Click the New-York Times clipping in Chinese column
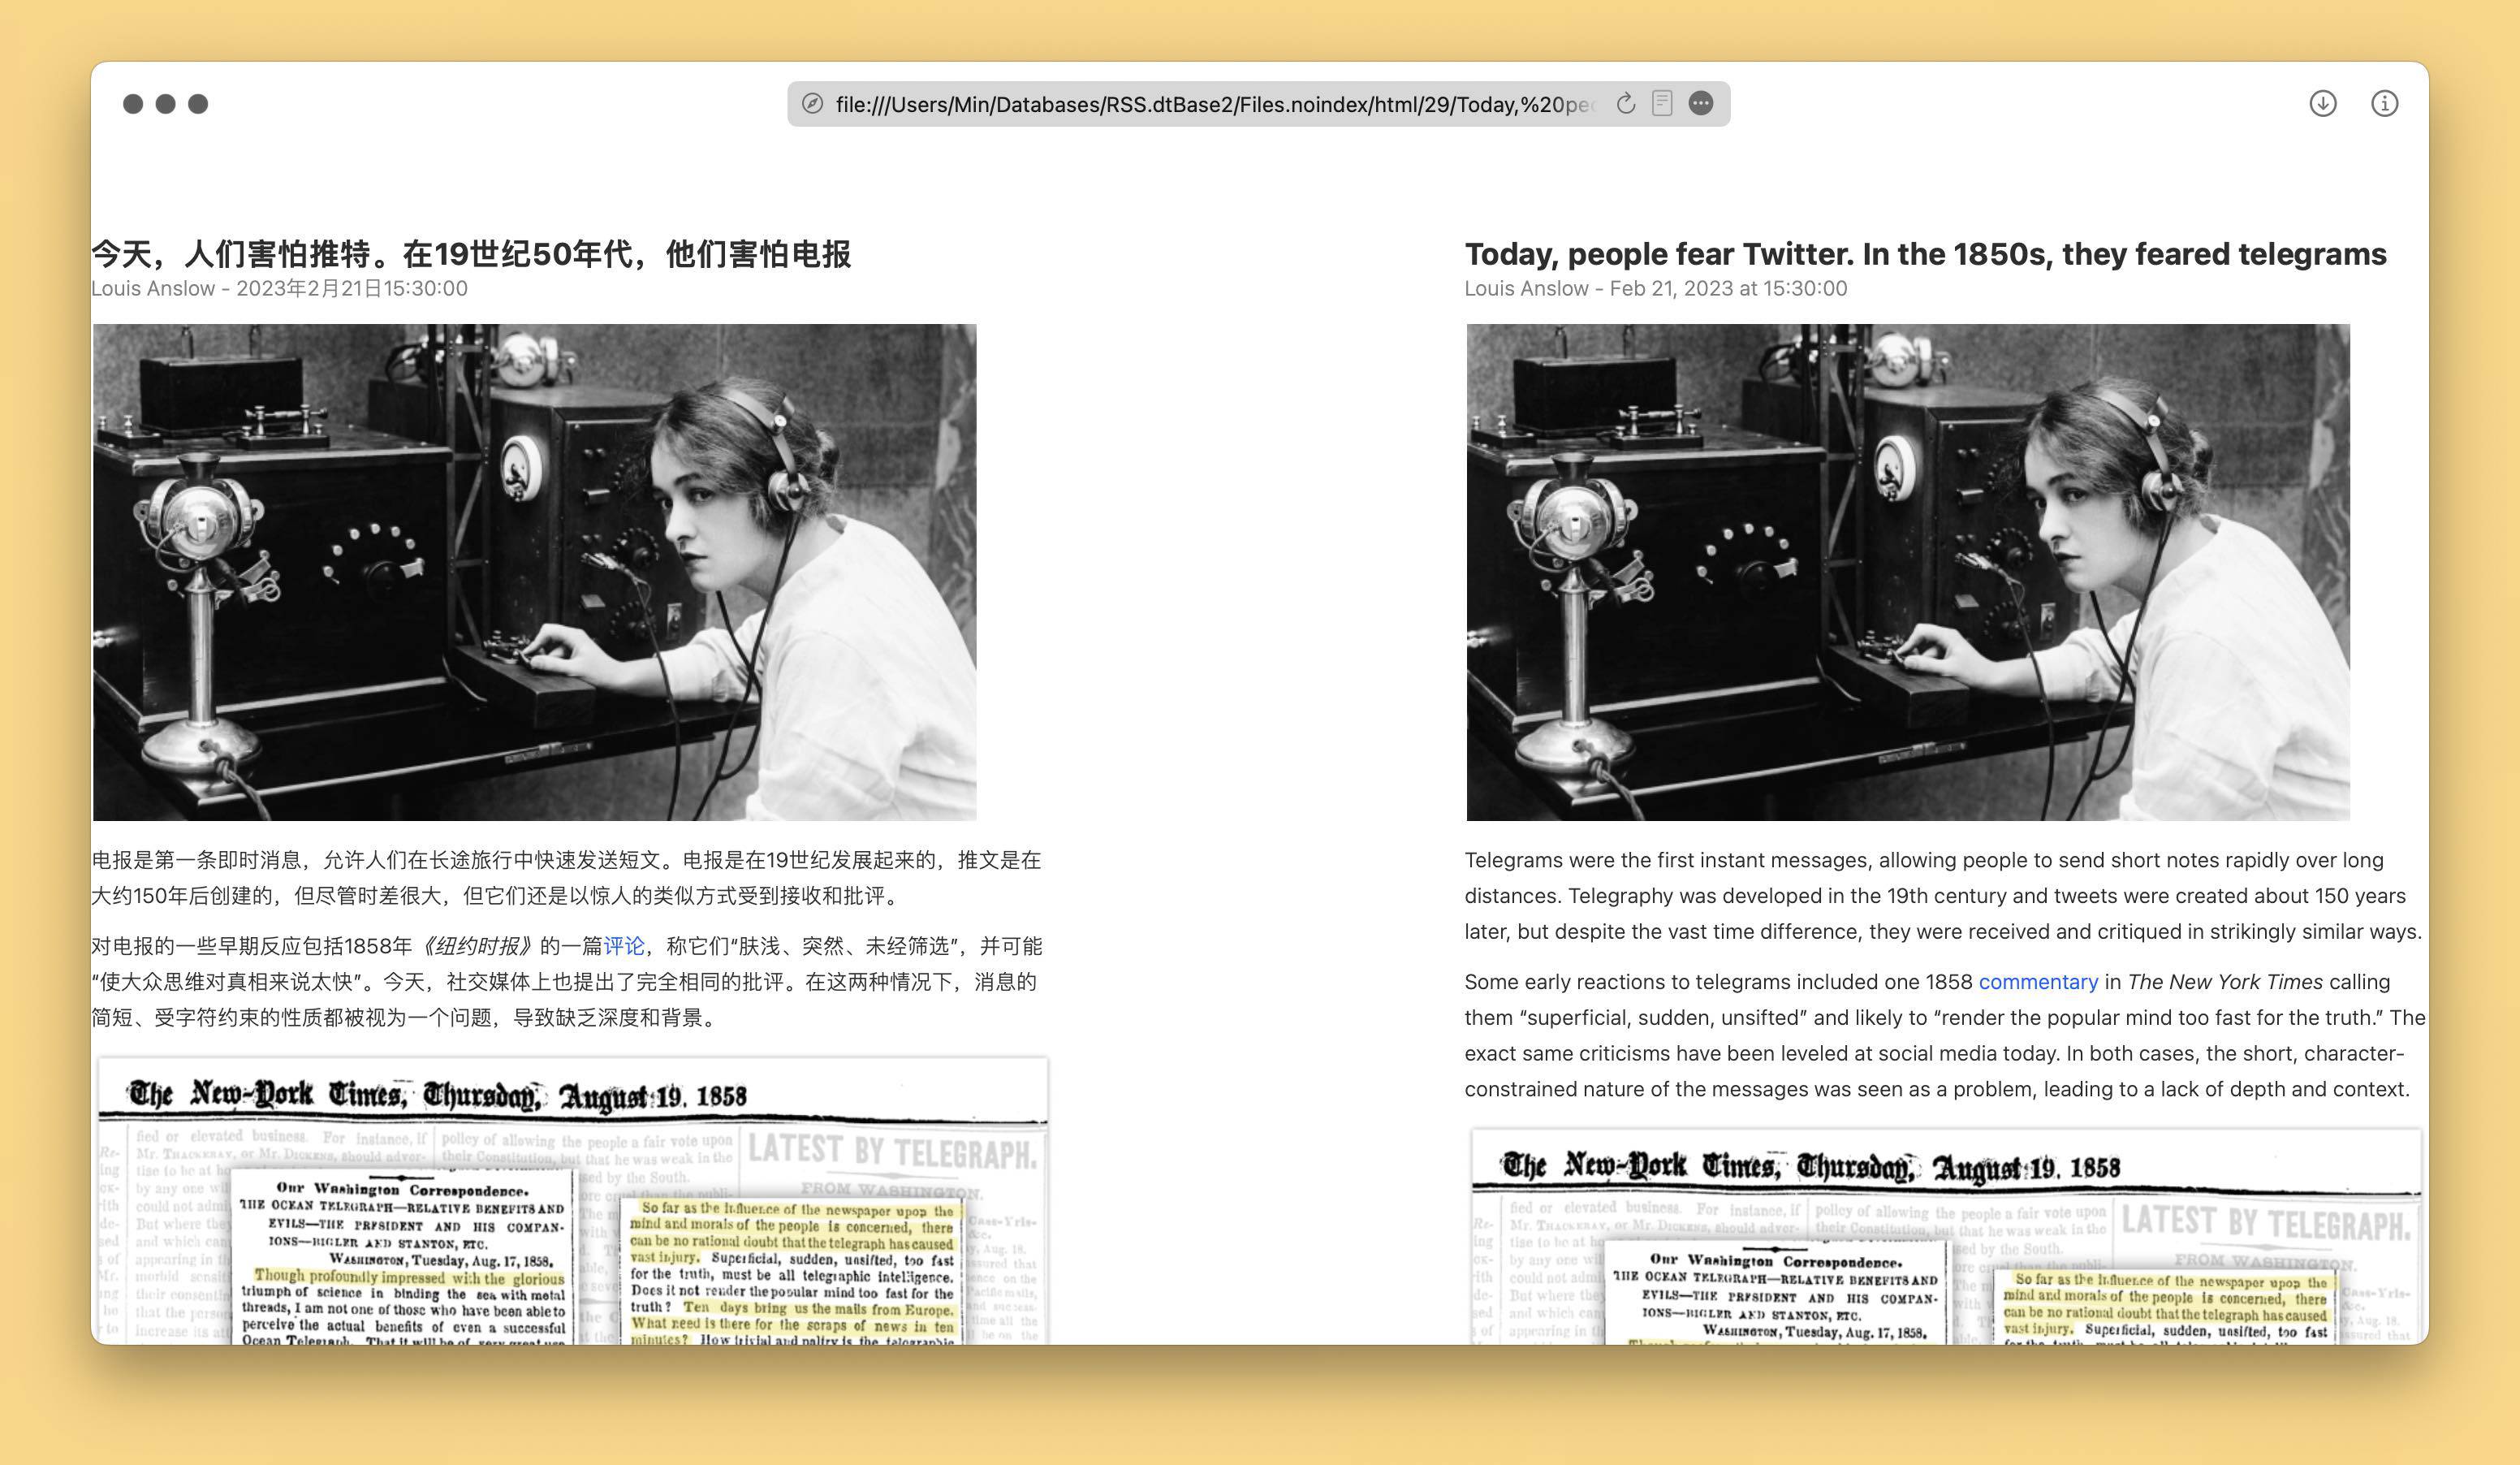Image resolution: width=2520 pixels, height=1465 pixels. click(573, 1200)
